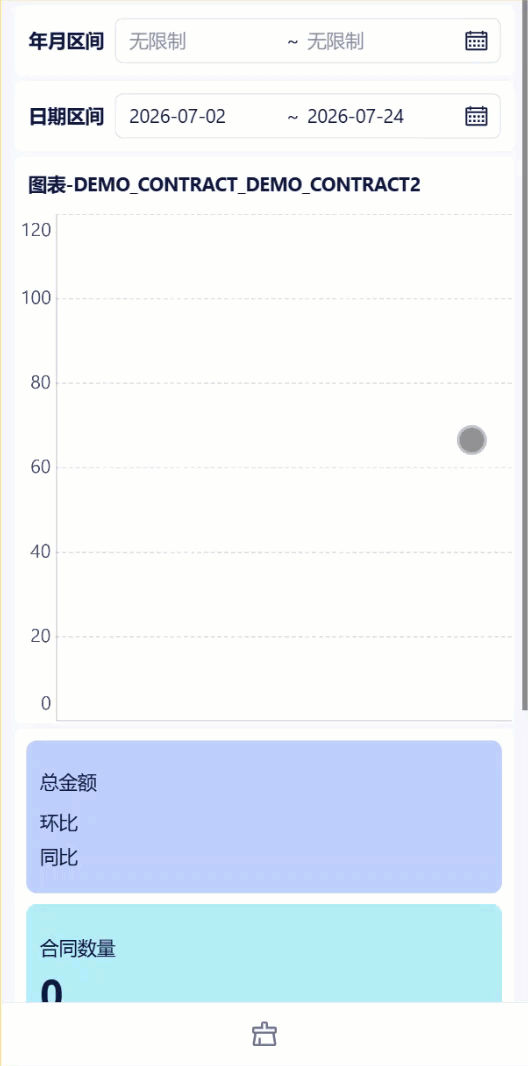This screenshot has height=1066, width=528.
Task: Tap the 合同数量 card label
Action: tap(78, 948)
